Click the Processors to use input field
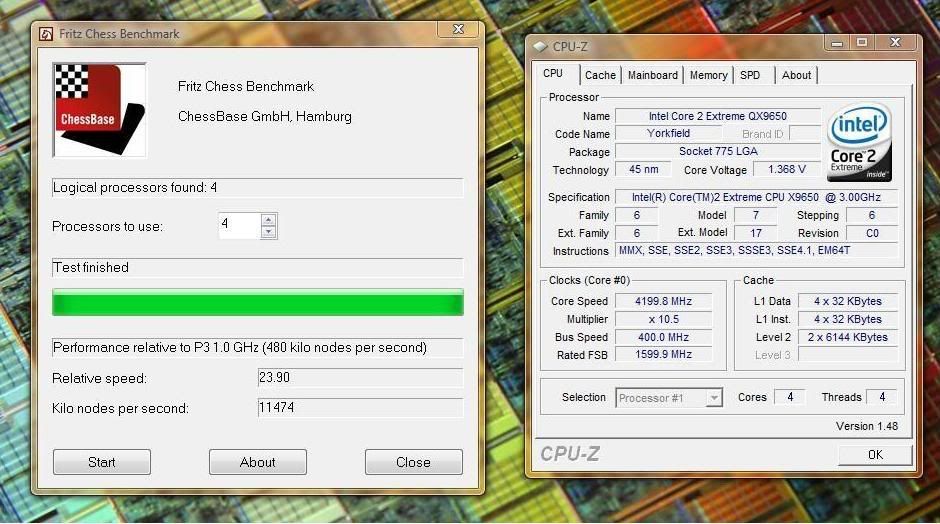Viewport: 940px width, 524px height. point(238,226)
